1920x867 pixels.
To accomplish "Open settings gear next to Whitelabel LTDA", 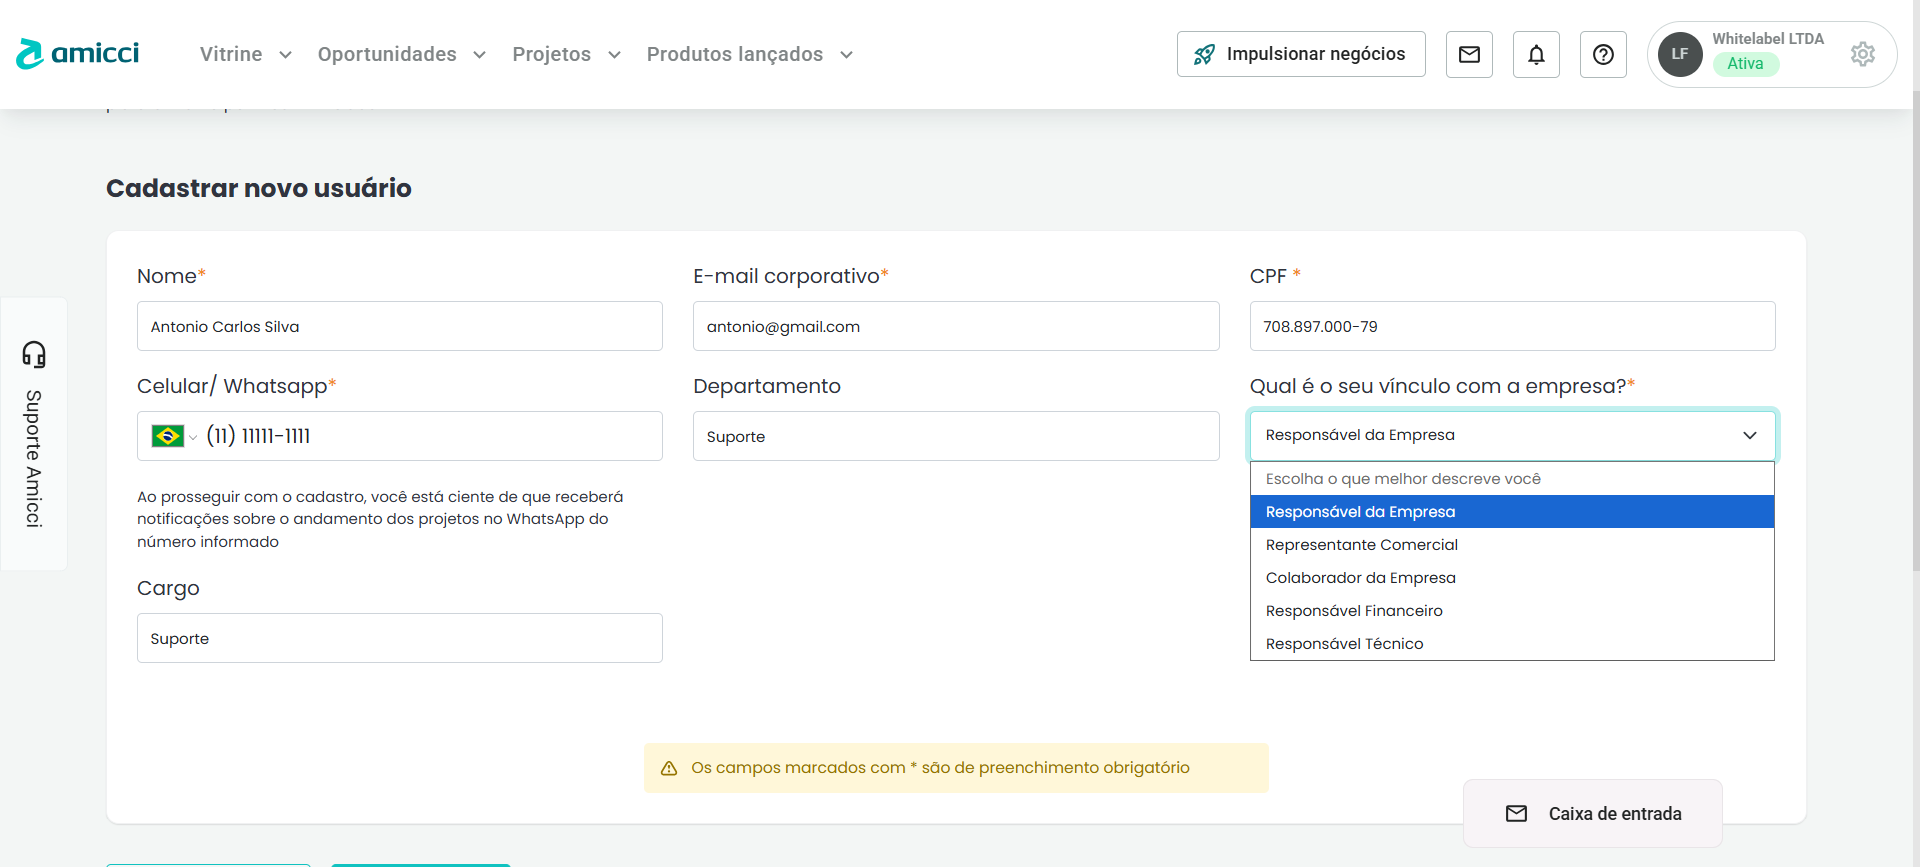I will tap(1862, 54).
